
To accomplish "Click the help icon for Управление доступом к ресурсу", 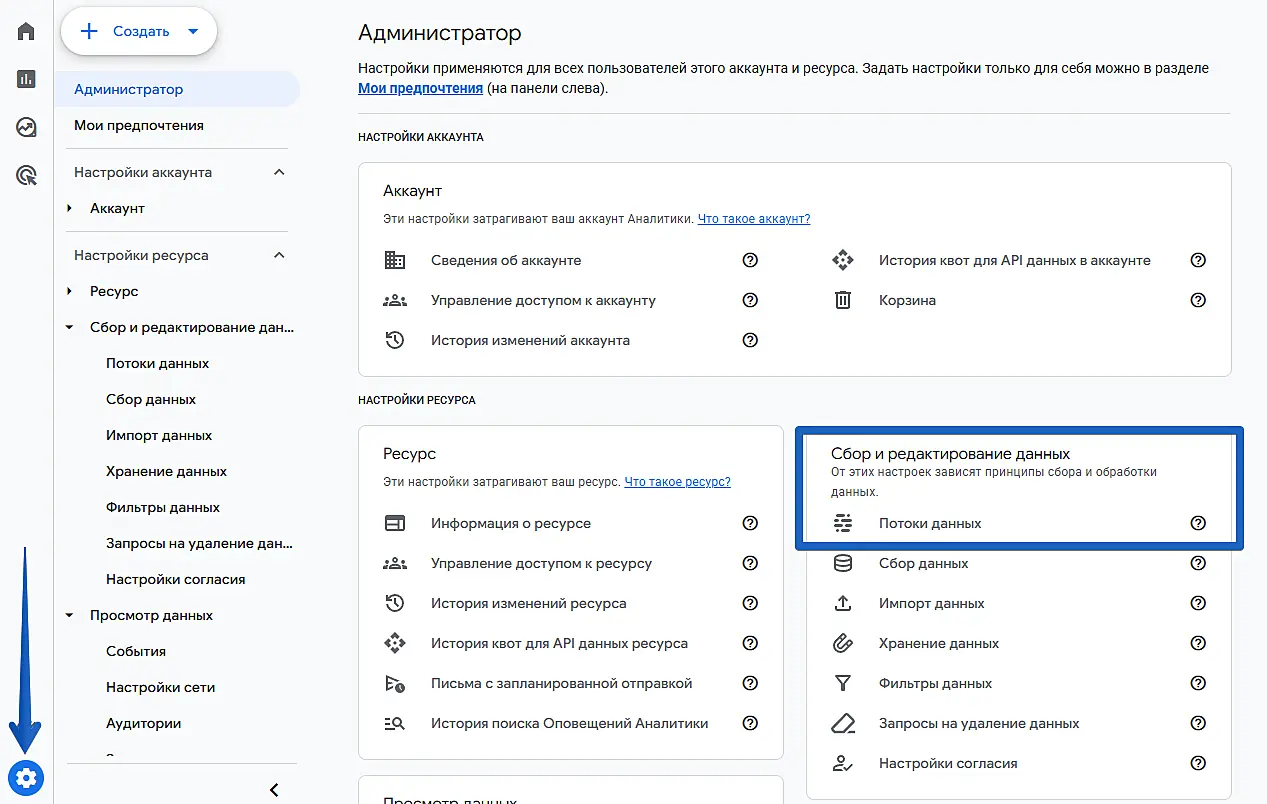I will (750, 563).
